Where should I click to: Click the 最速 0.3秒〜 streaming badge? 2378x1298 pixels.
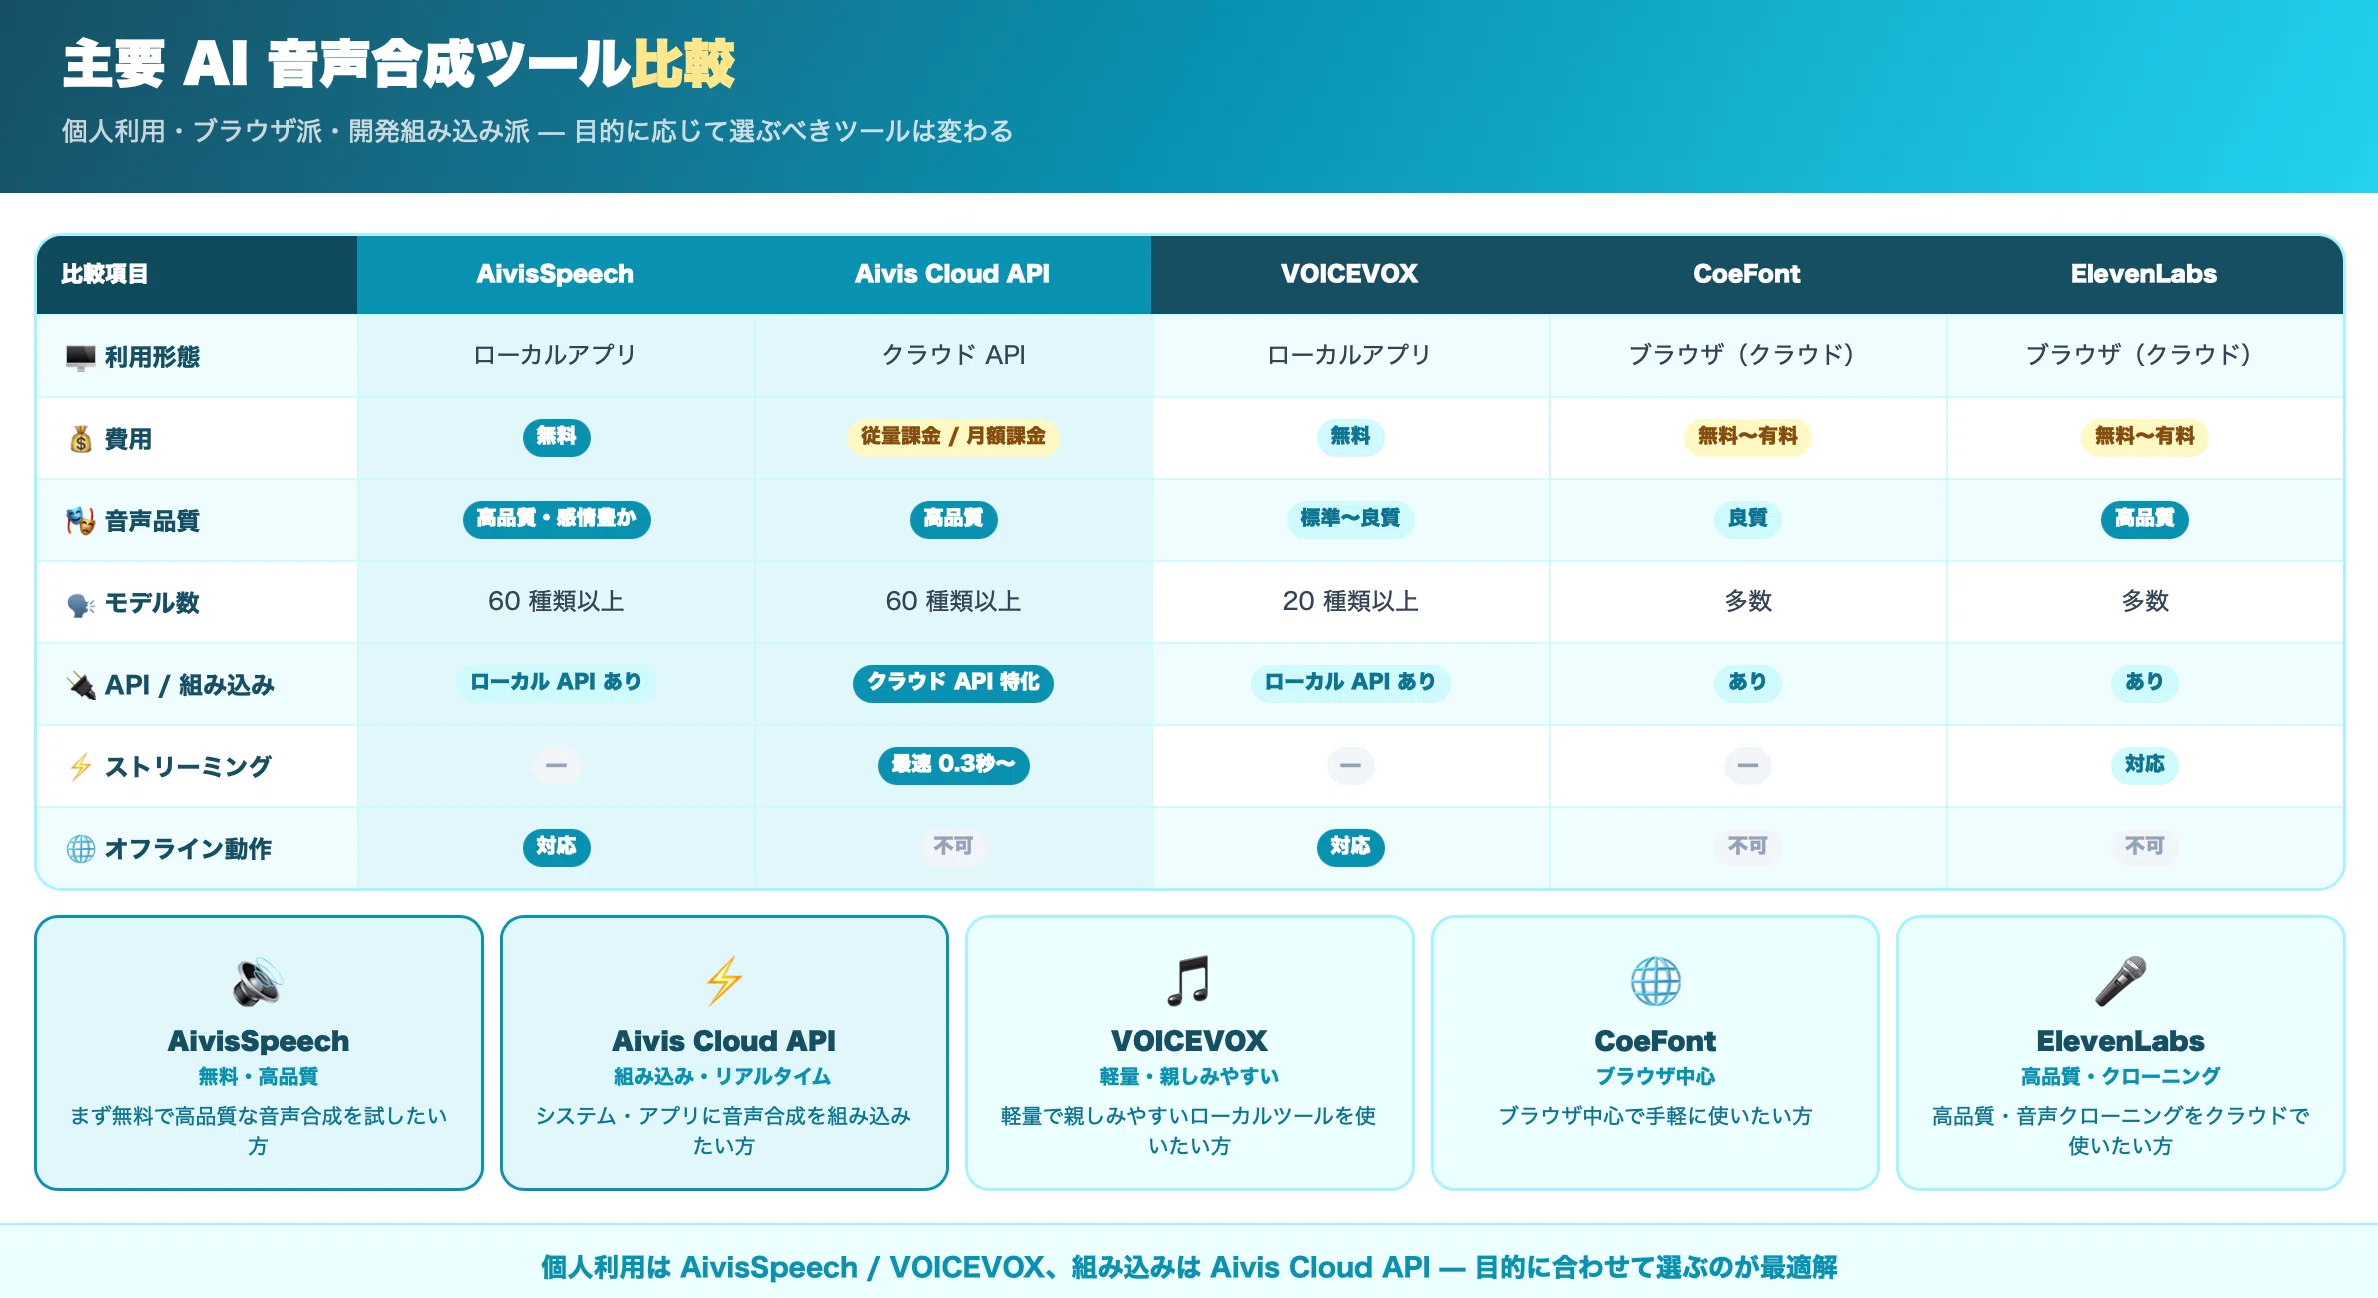point(953,765)
